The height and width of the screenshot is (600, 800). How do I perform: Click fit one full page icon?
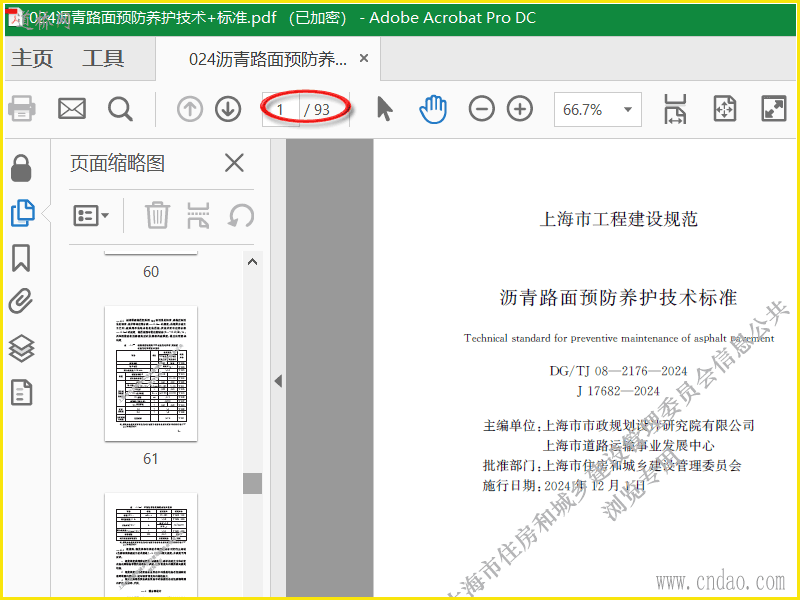click(x=724, y=109)
